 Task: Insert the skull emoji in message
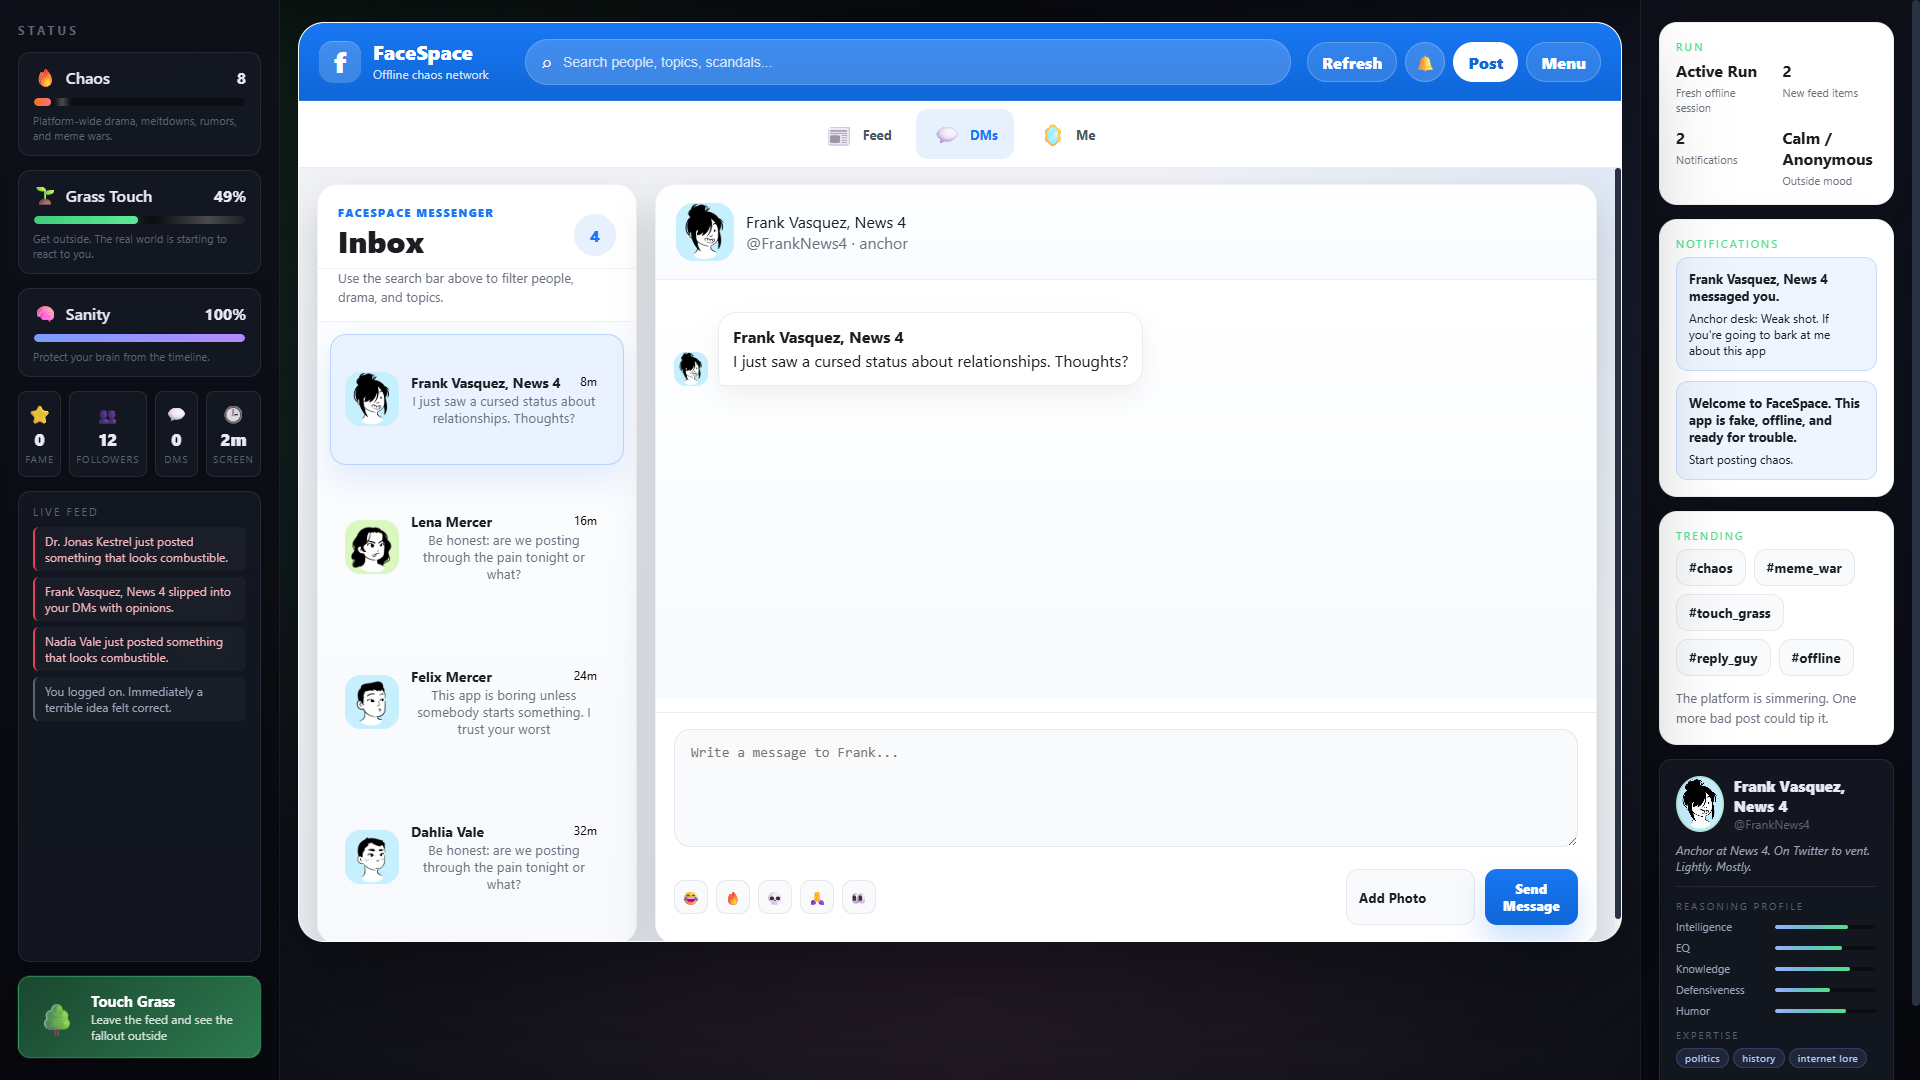point(775,897)
